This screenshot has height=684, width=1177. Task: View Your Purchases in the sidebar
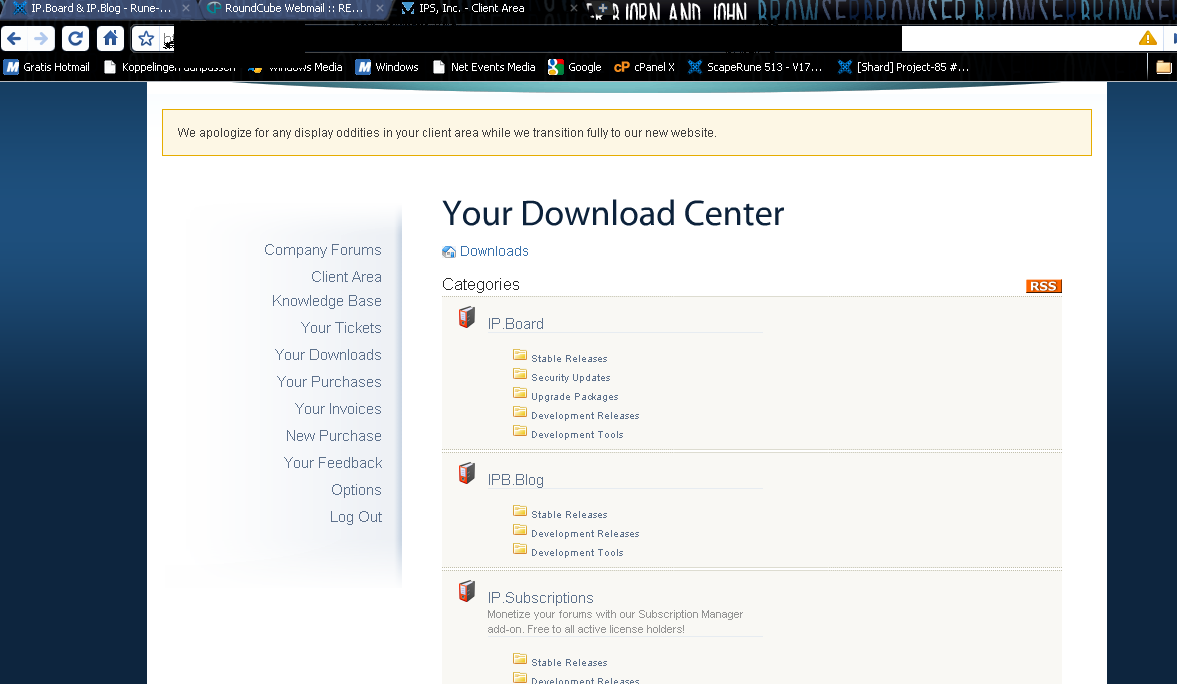click(x=329, y=382)
